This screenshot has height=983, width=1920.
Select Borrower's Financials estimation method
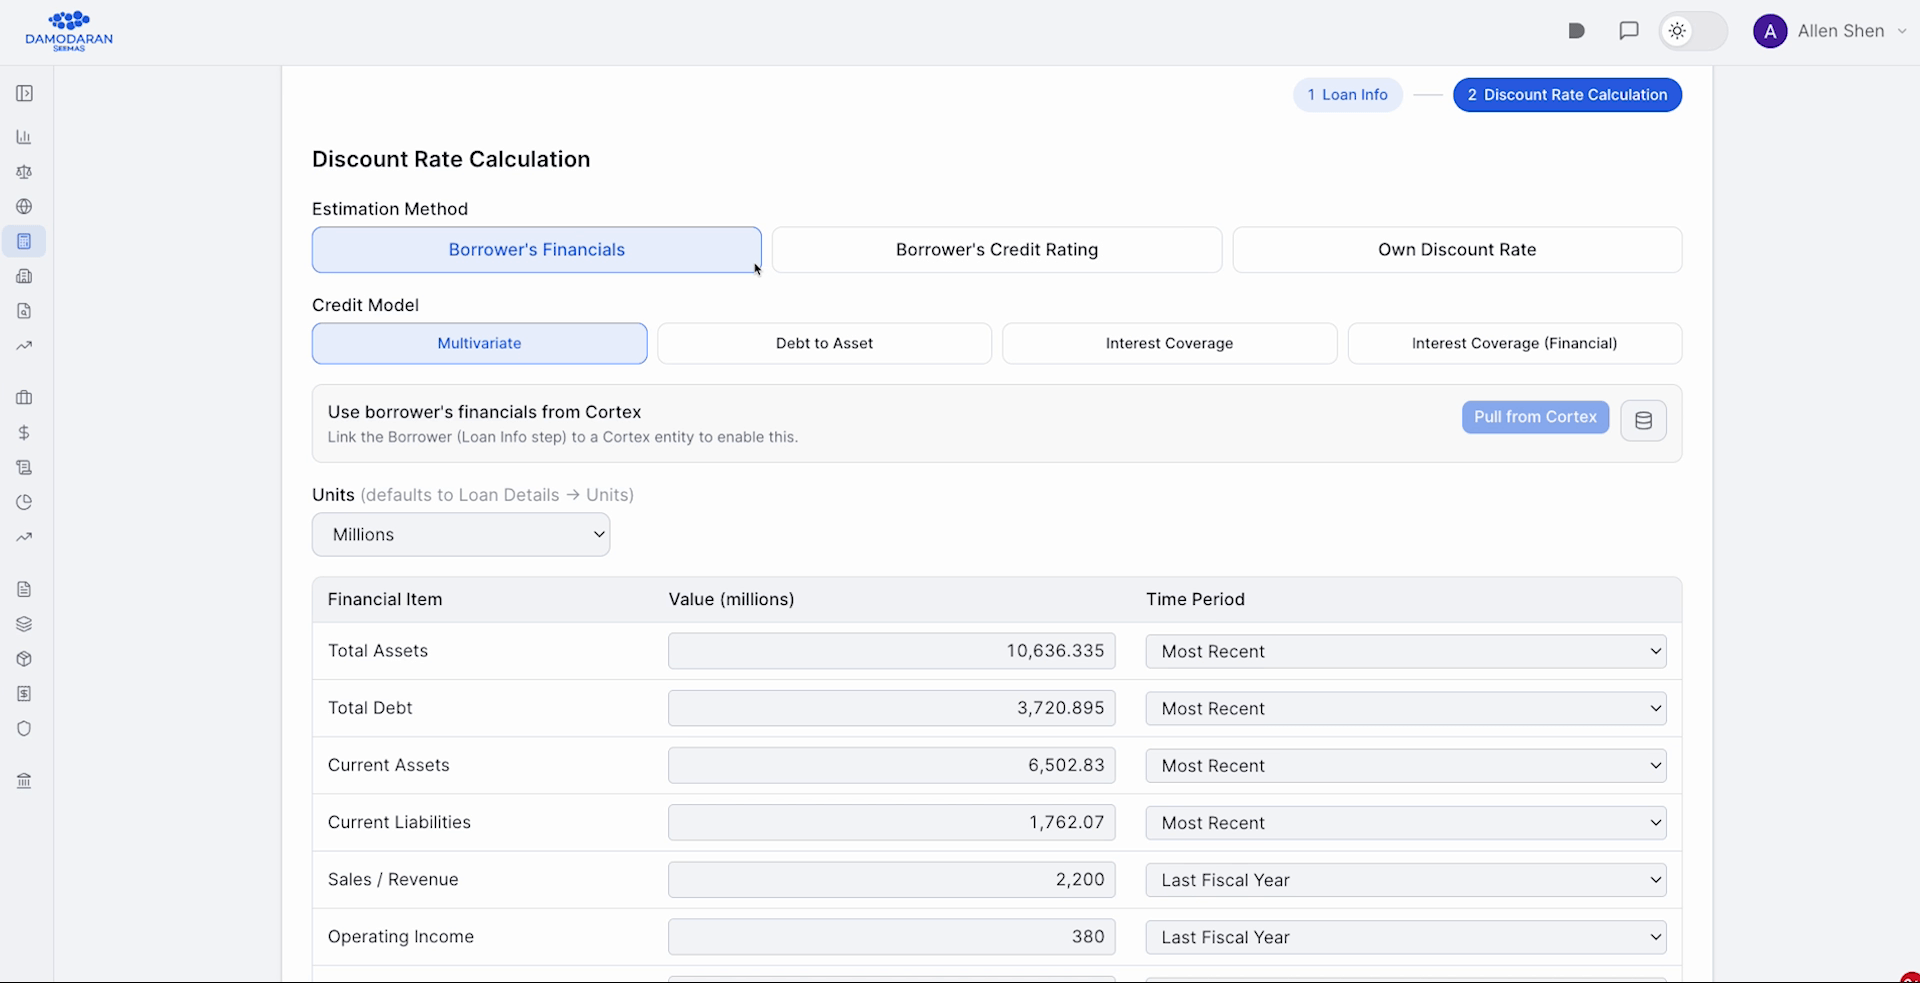coord(537,250)
